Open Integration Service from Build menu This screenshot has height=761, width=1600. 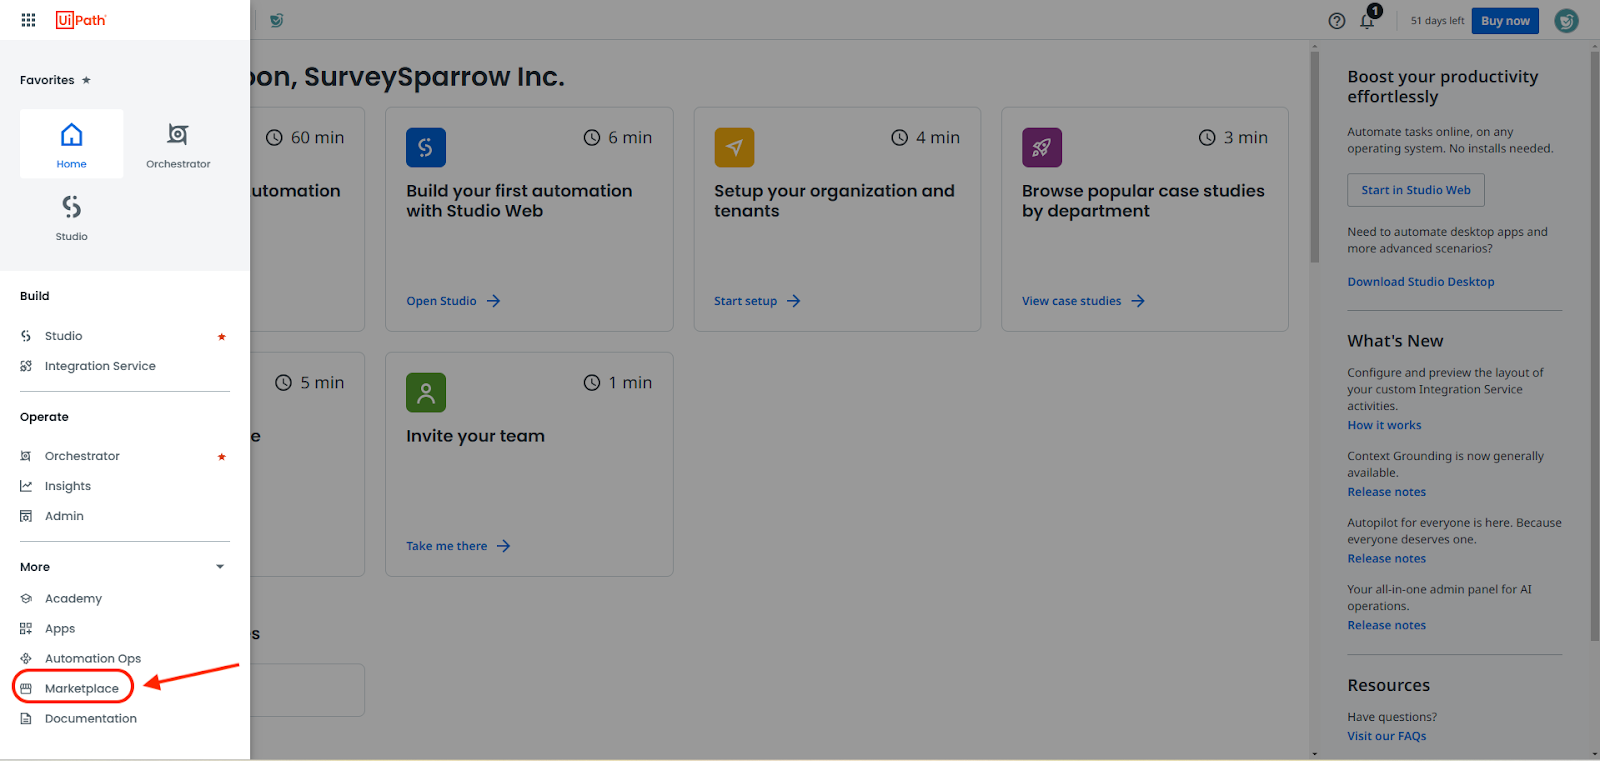coord(100,366)
